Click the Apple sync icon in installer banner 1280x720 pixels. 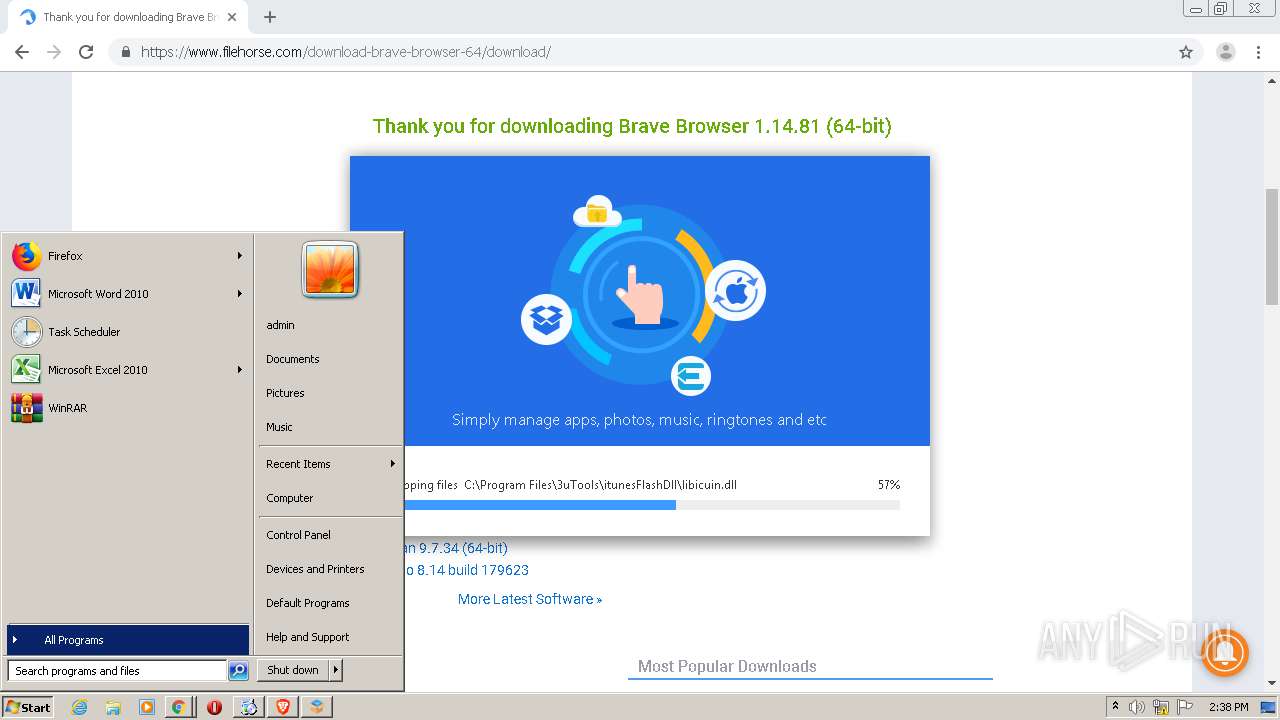(736, 291)
